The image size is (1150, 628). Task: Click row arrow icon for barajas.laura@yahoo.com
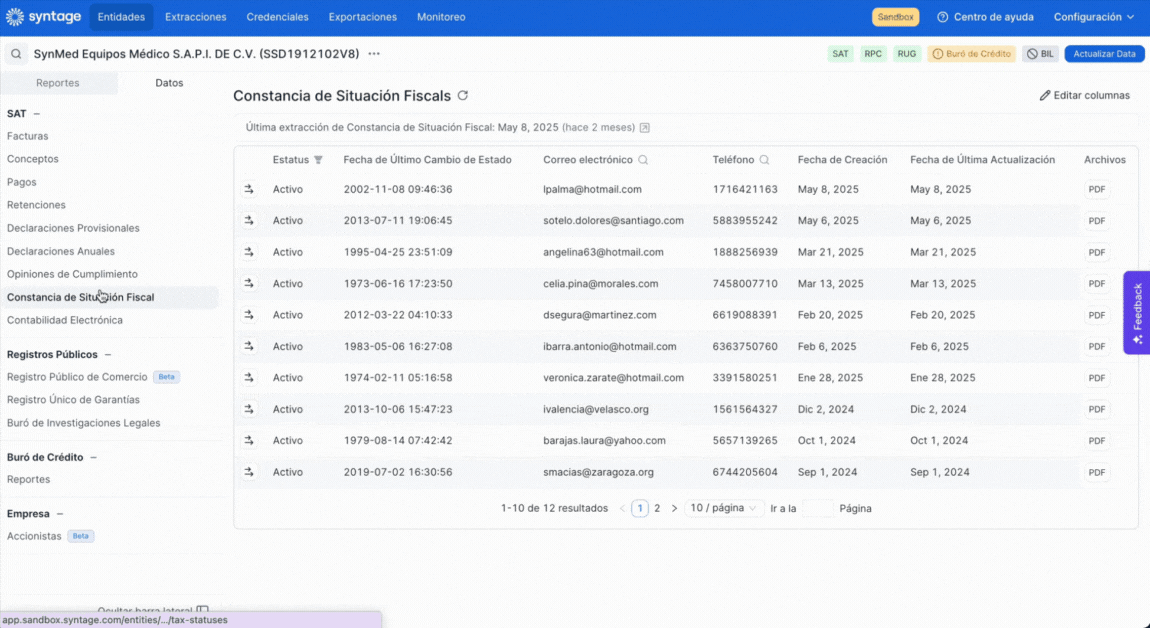tap(249, 440)
